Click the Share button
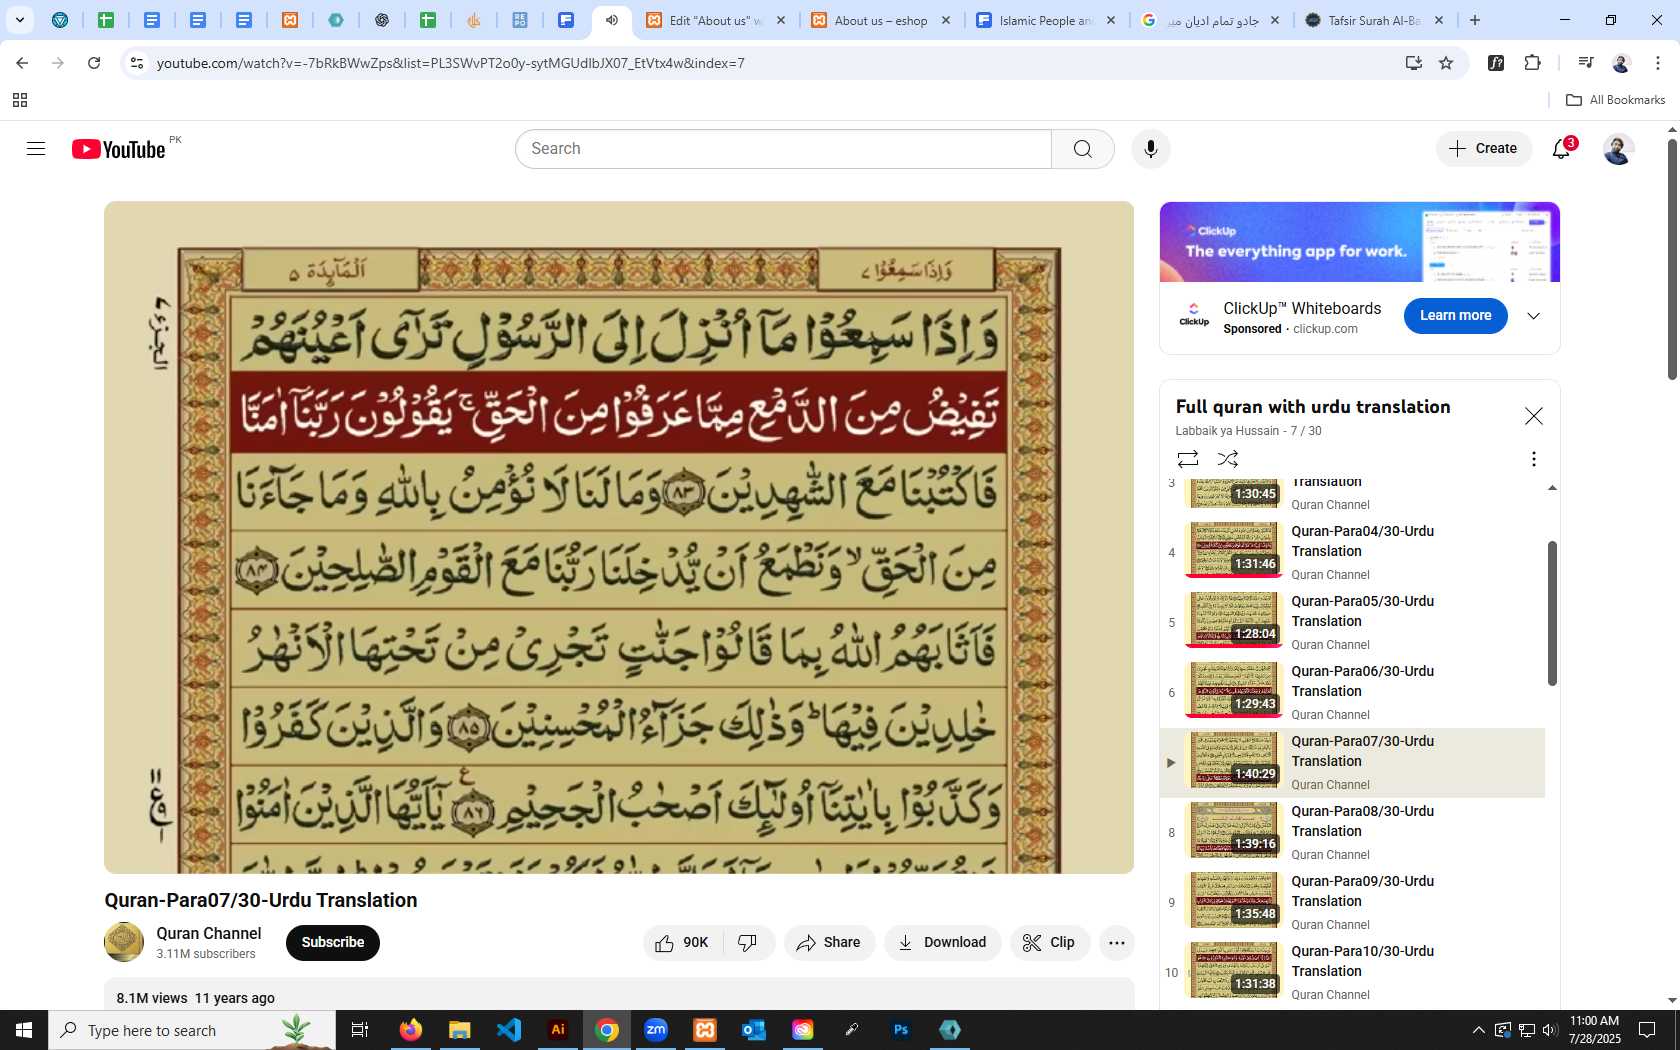Image resolution: width=1680 pixels, height=1050 pixels. coord(829,943)
